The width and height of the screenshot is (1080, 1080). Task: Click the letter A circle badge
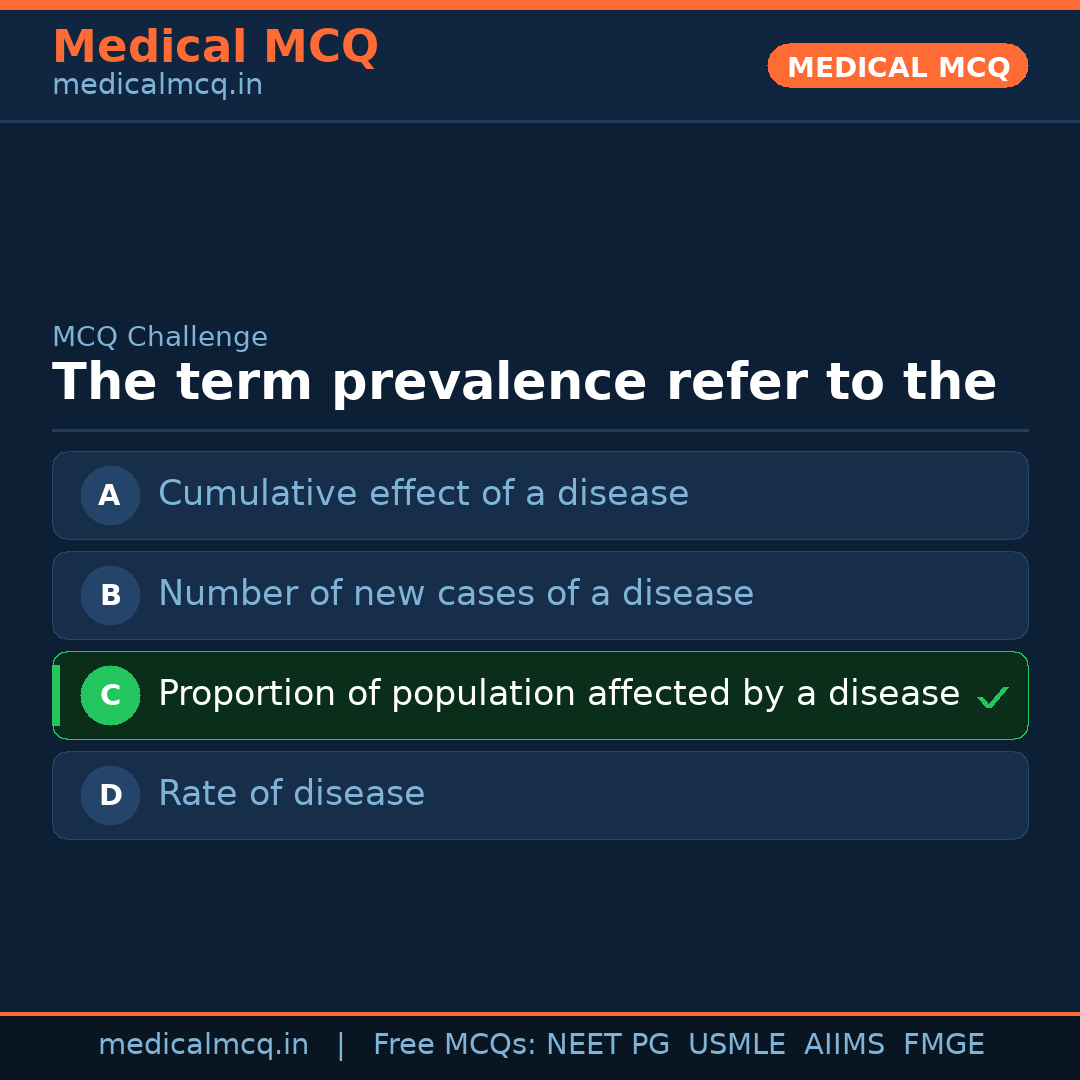[x=110, y=495]
